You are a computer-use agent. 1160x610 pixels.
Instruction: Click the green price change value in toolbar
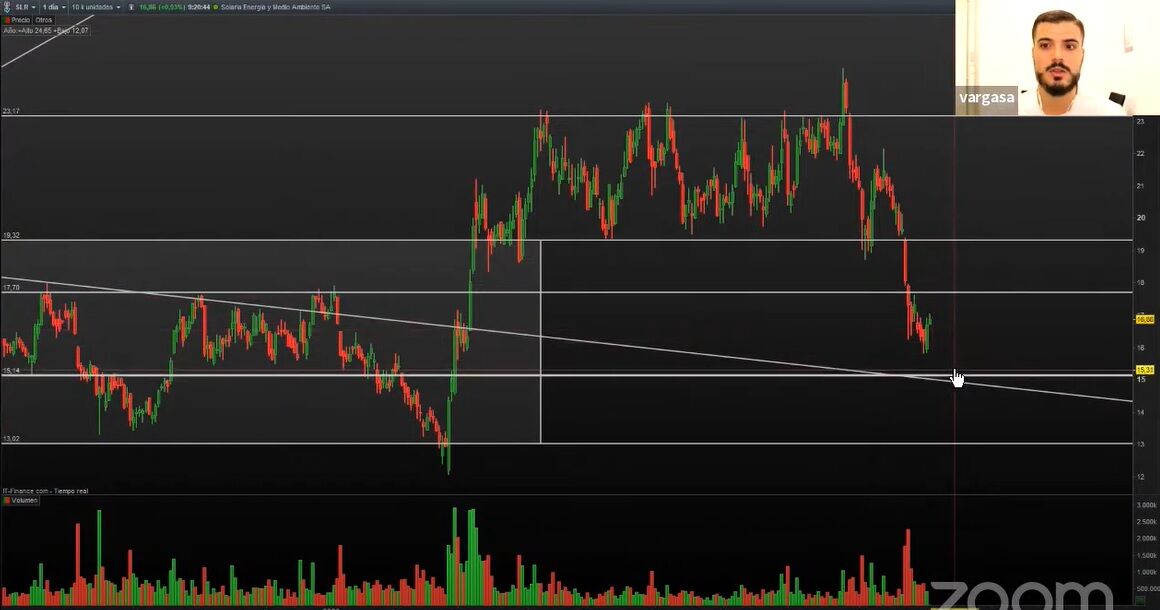tap(162, 7)
